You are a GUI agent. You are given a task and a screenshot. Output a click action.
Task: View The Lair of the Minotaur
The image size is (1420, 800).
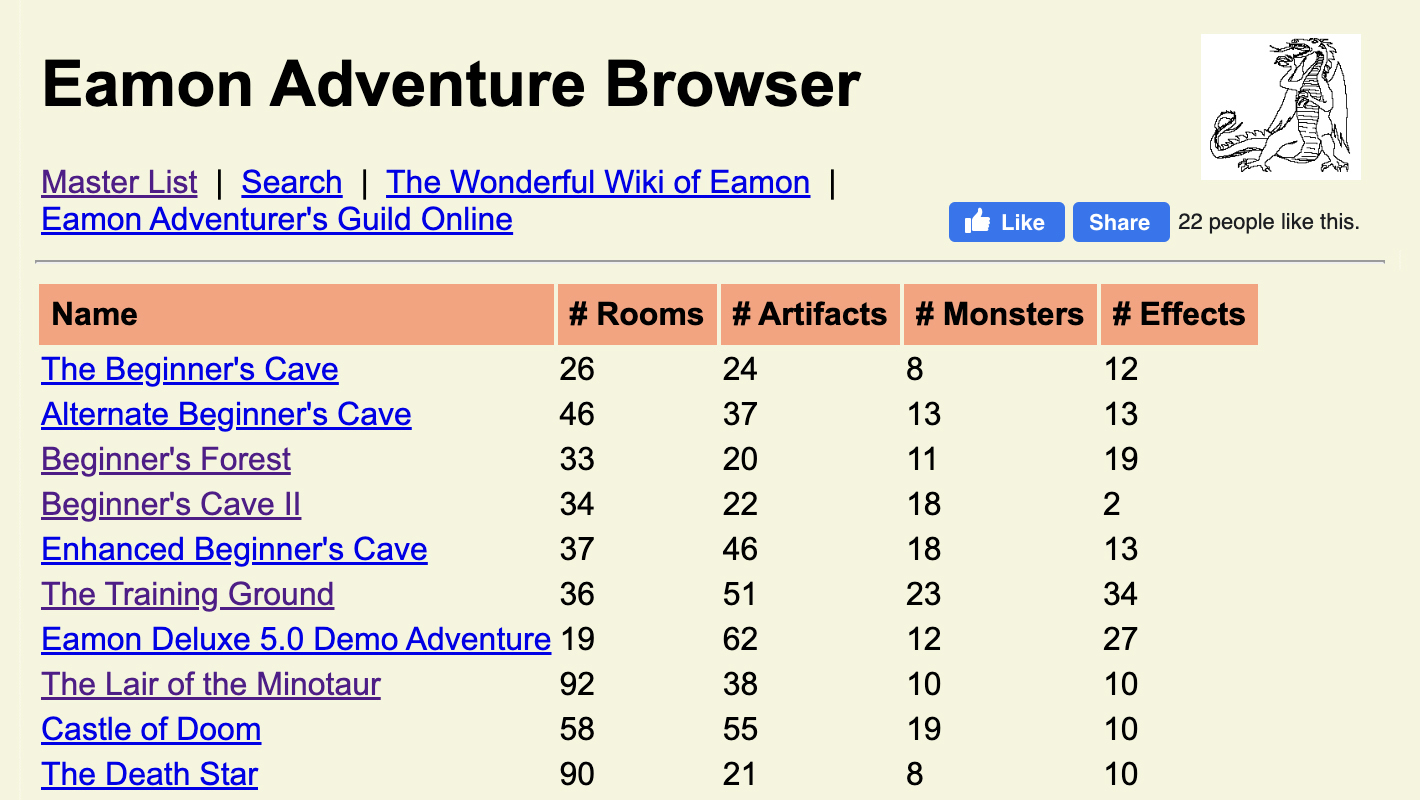point(211,684)
